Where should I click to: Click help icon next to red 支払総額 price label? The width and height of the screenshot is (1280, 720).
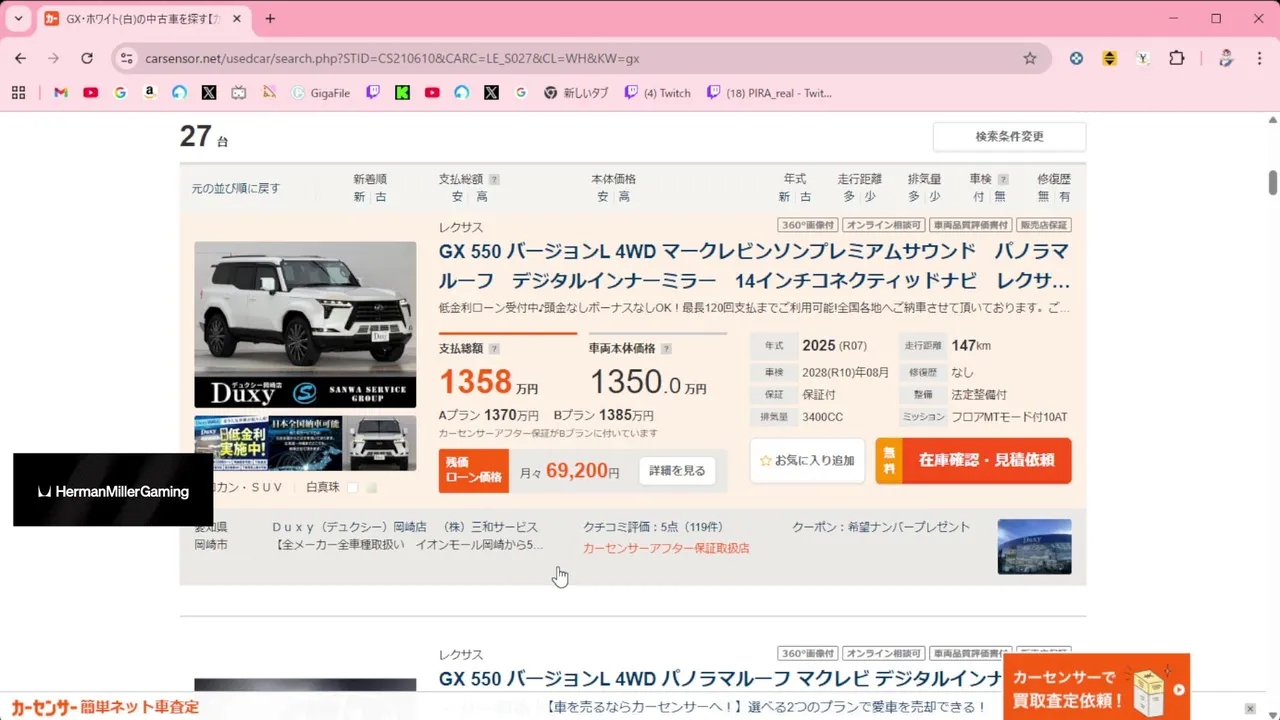click(x=494, y=349)
